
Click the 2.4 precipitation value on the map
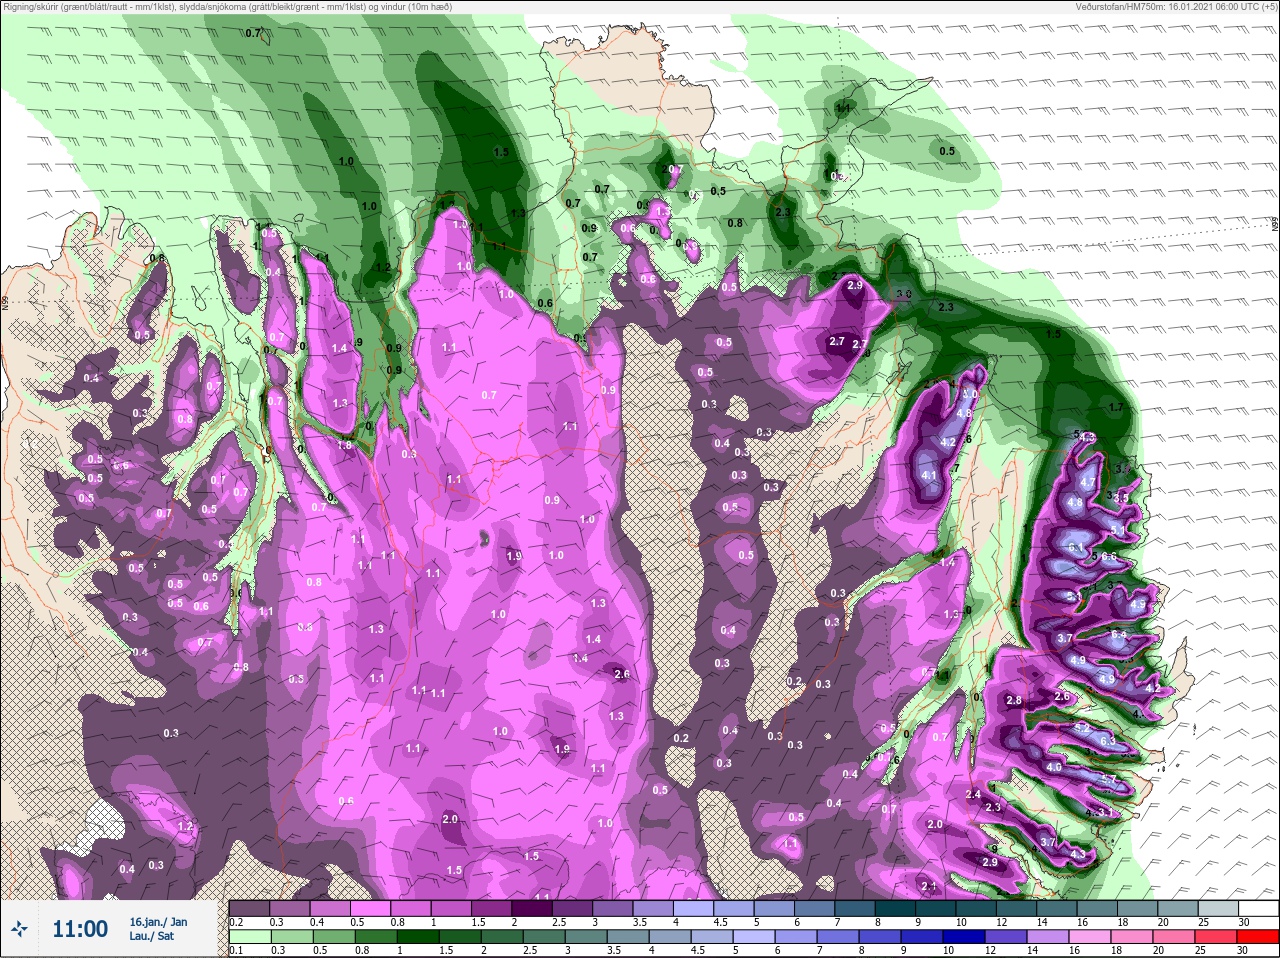973,794
